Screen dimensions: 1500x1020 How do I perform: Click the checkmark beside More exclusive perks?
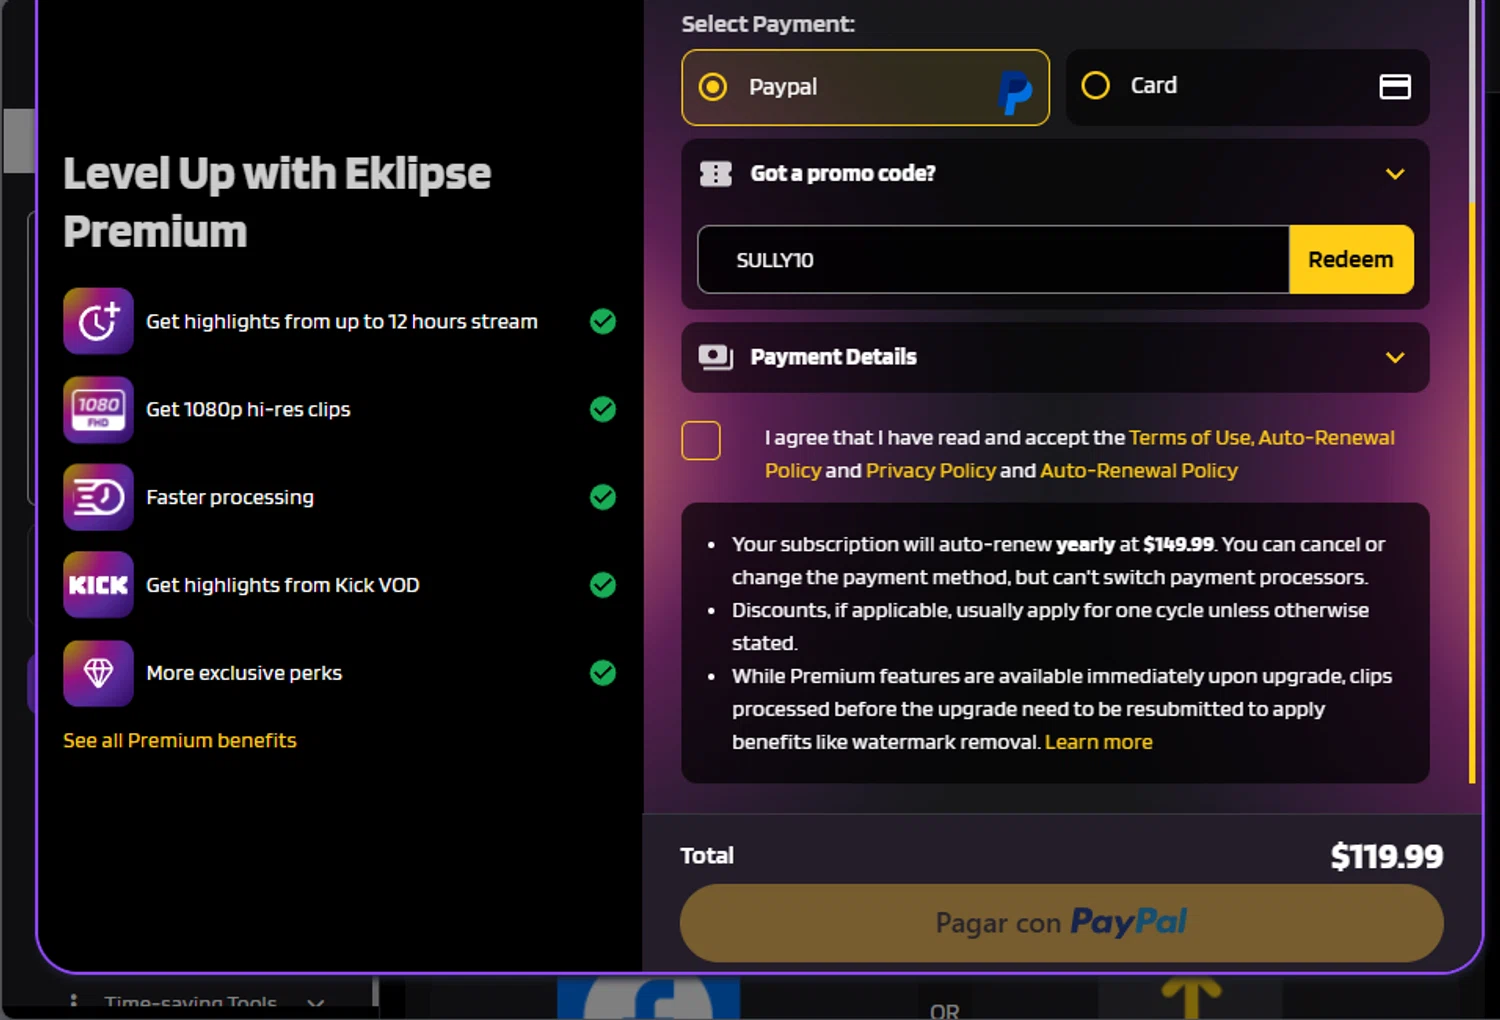(603, 673)
